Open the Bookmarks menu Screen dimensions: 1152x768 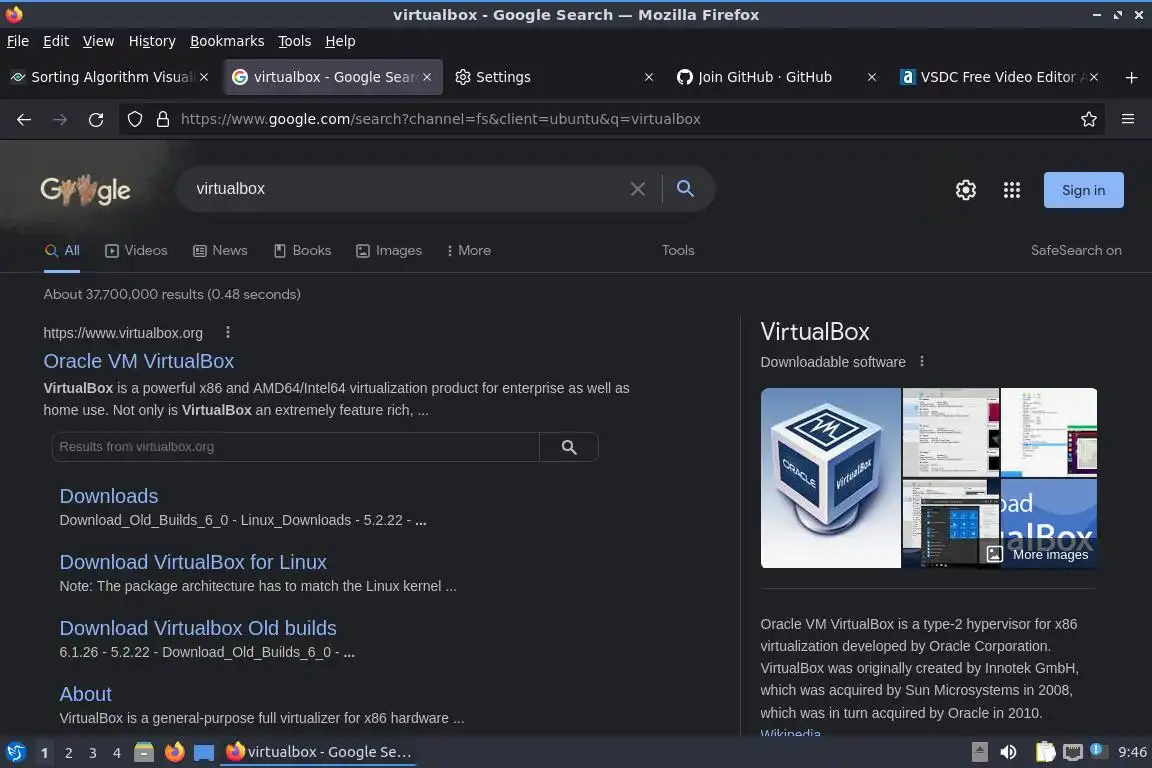227,41
